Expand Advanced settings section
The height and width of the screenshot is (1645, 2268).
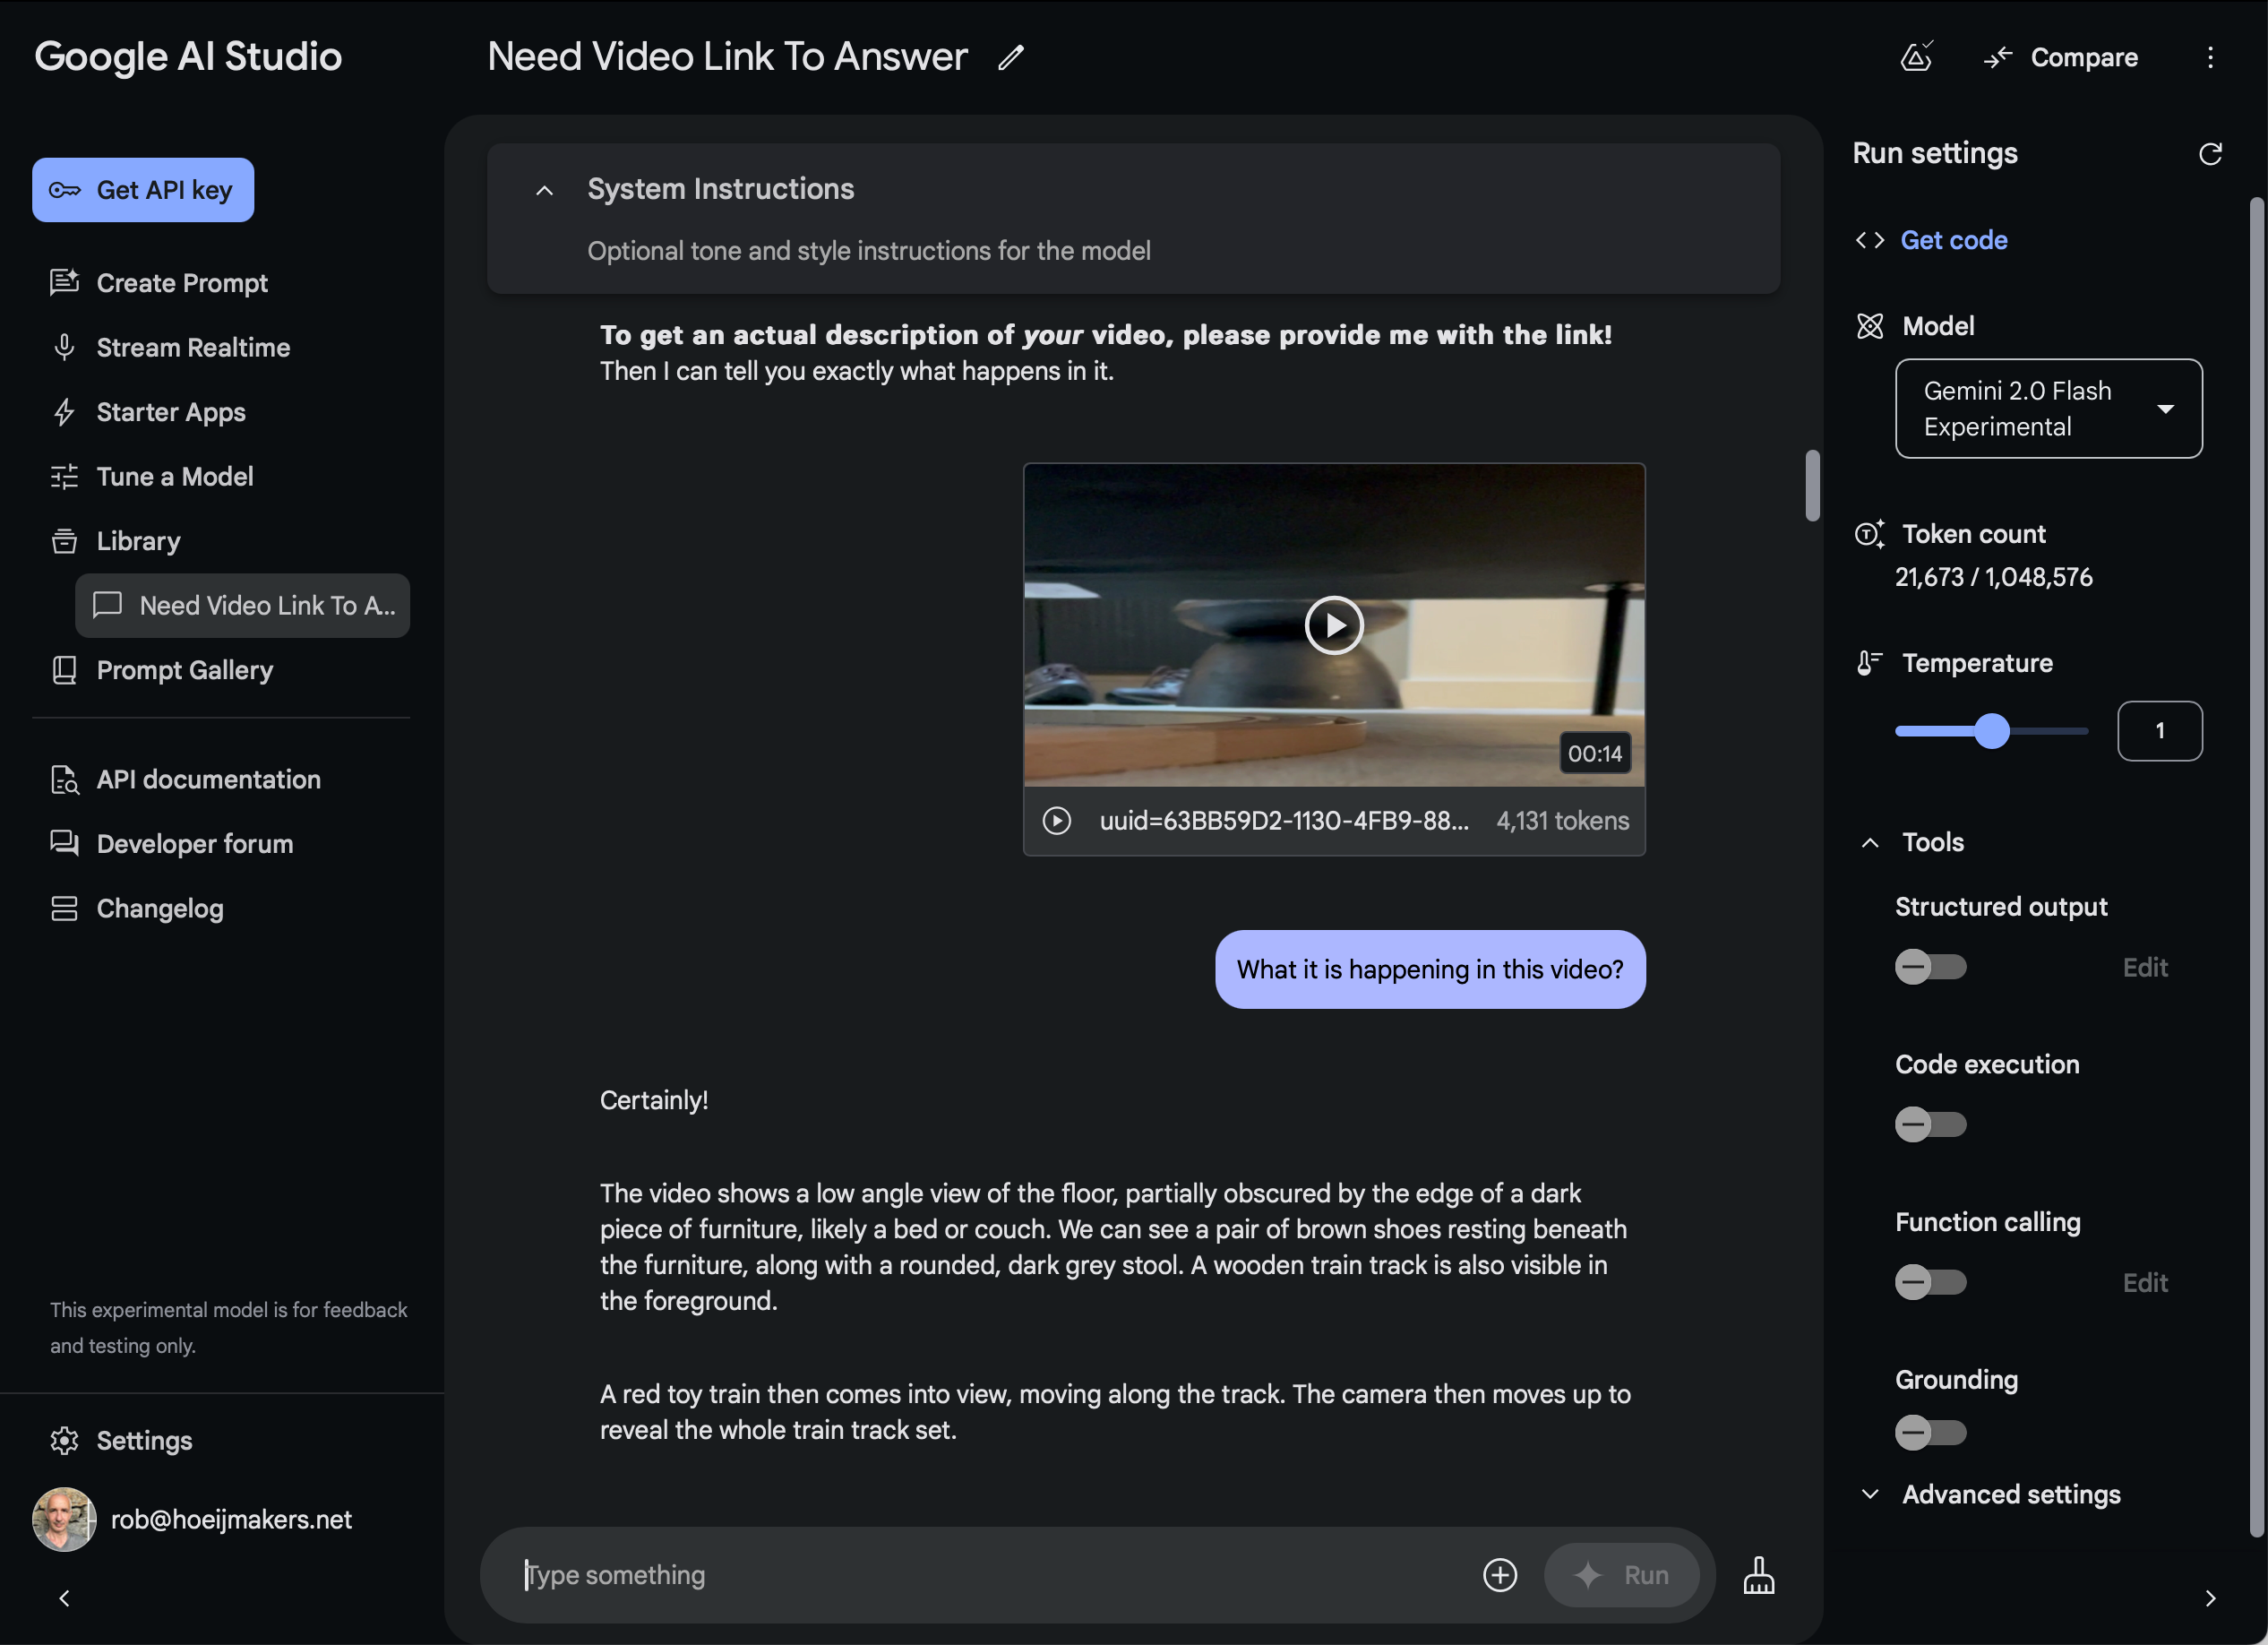pos(2010,1494)
